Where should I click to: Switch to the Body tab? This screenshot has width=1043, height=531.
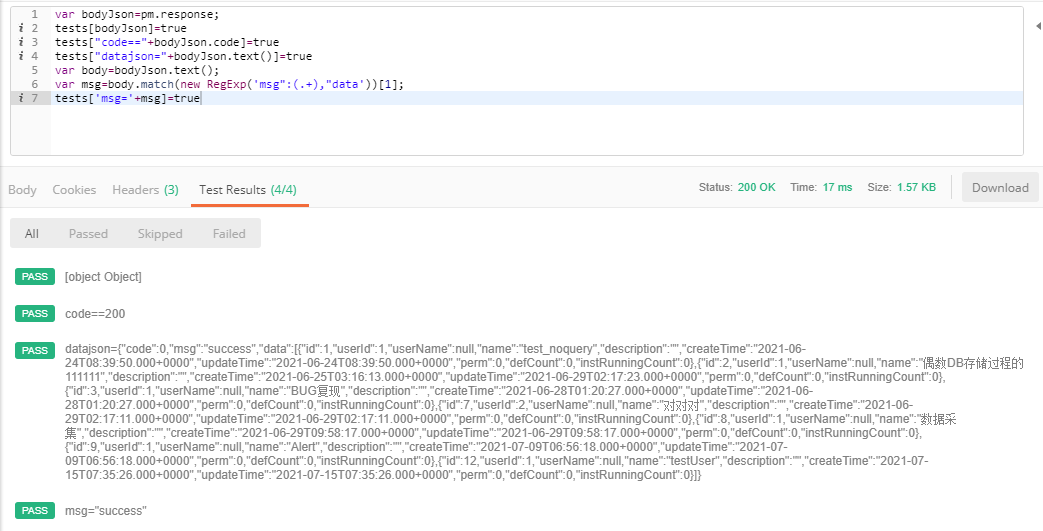(x=22, y=190)
